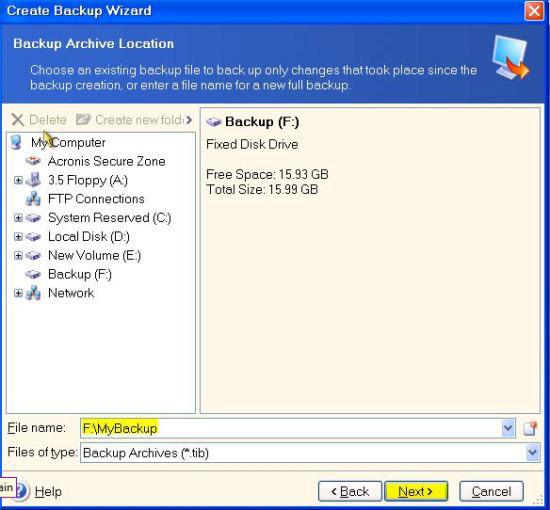Expand the Local Disk (D:) node
Image resolution: width=550 pixels, height=510 pixels.
18,237
